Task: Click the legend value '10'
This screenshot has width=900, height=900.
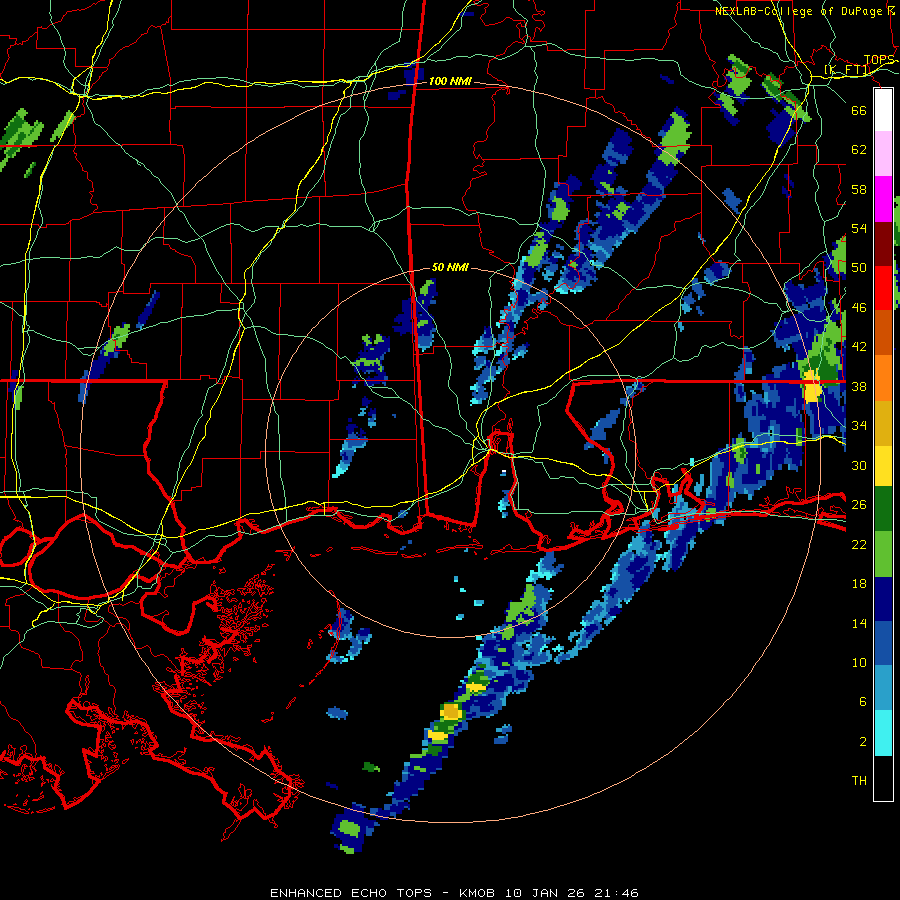Action: (859, 663)
